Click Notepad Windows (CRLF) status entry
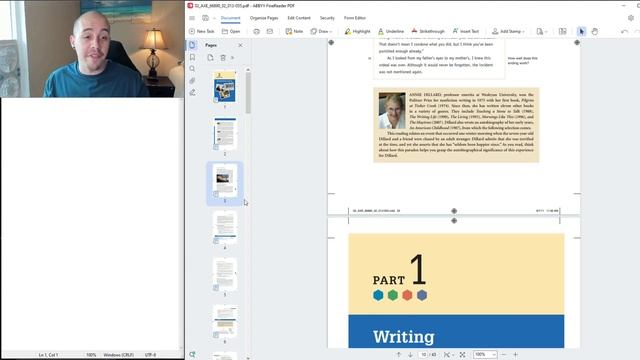Viewport: 640px width, 360px height. 118,355
